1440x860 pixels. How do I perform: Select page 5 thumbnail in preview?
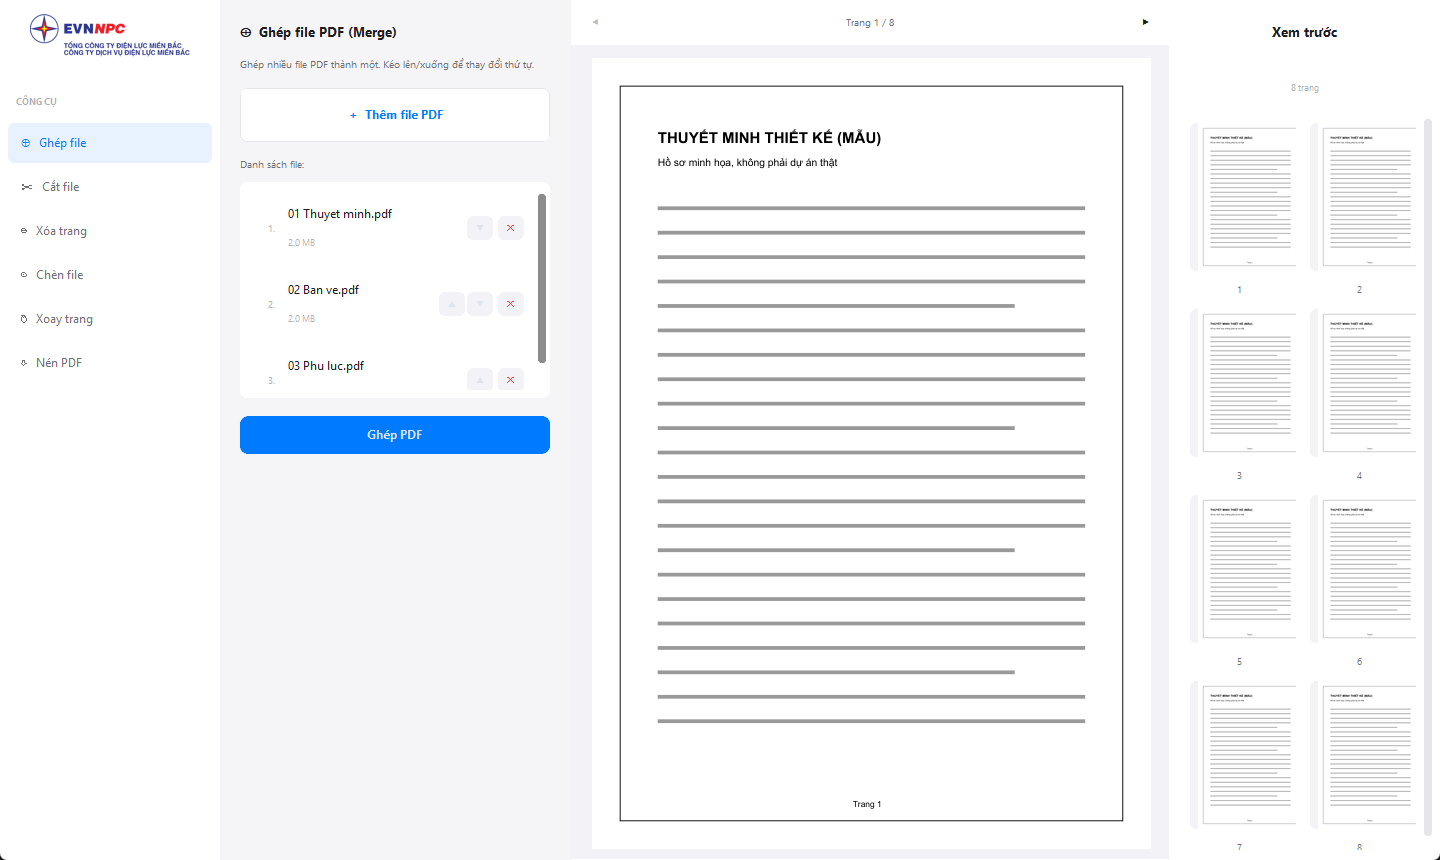1243,569
